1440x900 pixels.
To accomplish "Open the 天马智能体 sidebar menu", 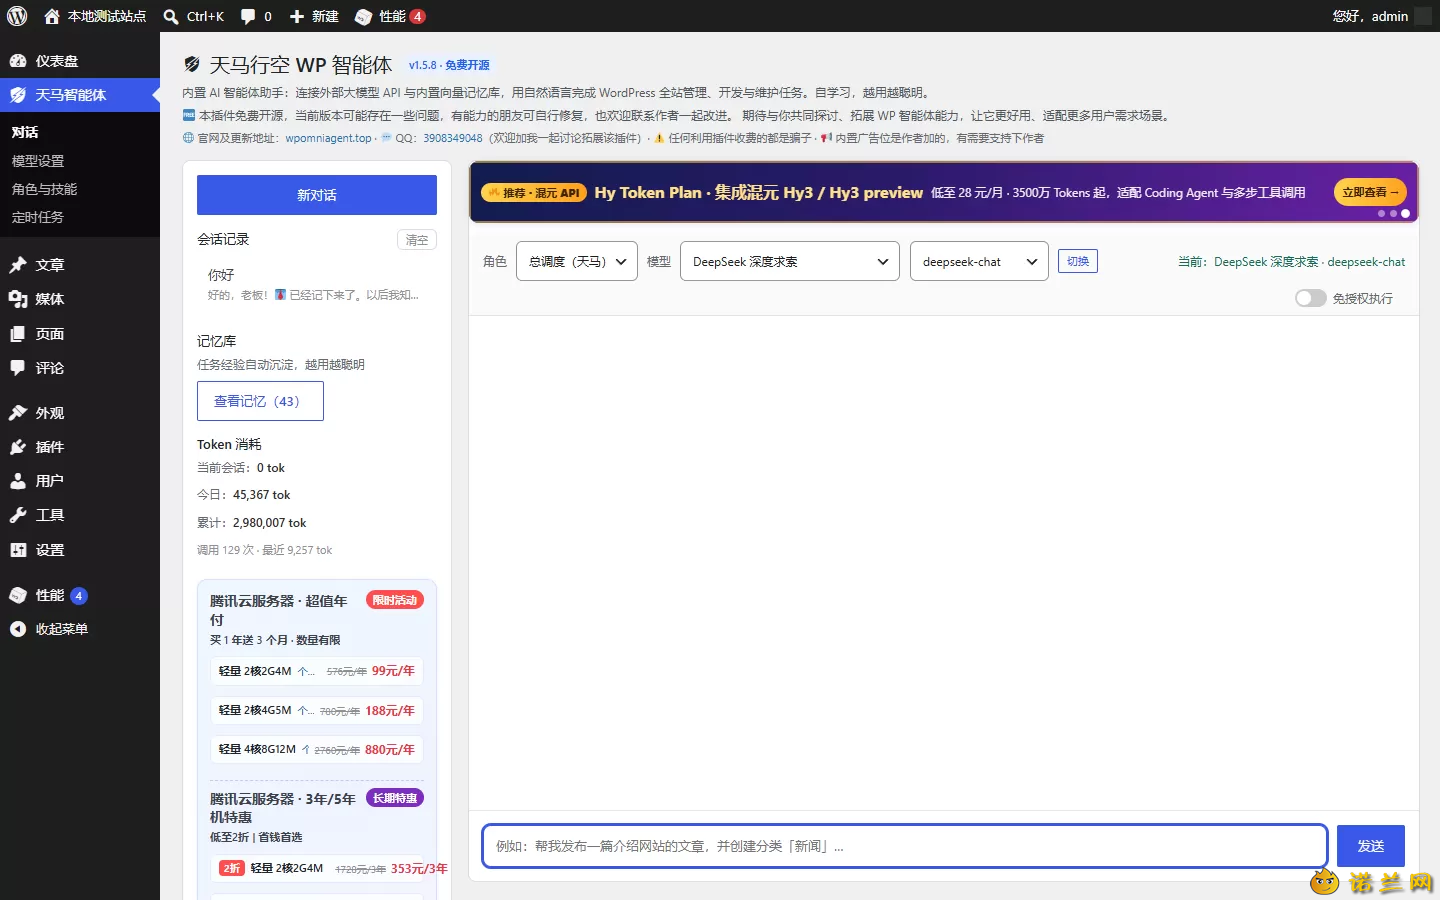I will pos(80,95).
